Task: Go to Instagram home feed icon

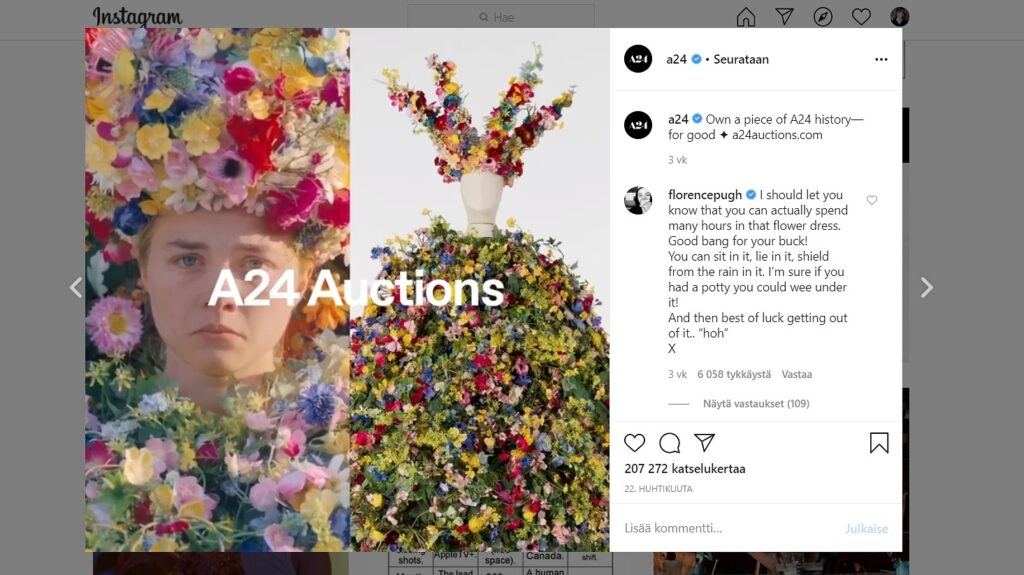Action: [x=746, y=17]
